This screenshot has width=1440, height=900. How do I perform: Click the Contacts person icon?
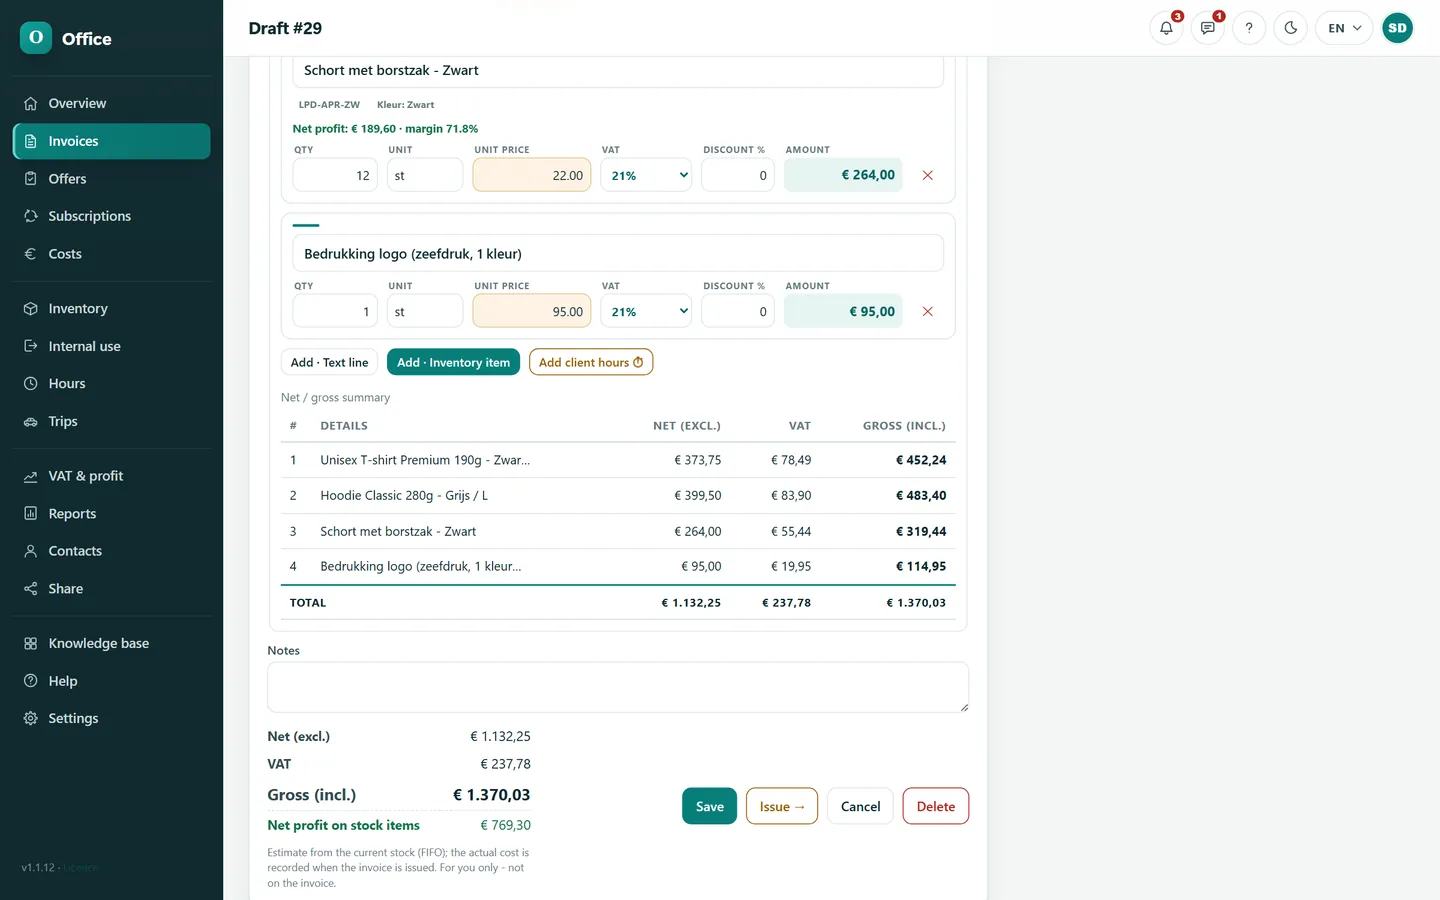tap(30, 551)
